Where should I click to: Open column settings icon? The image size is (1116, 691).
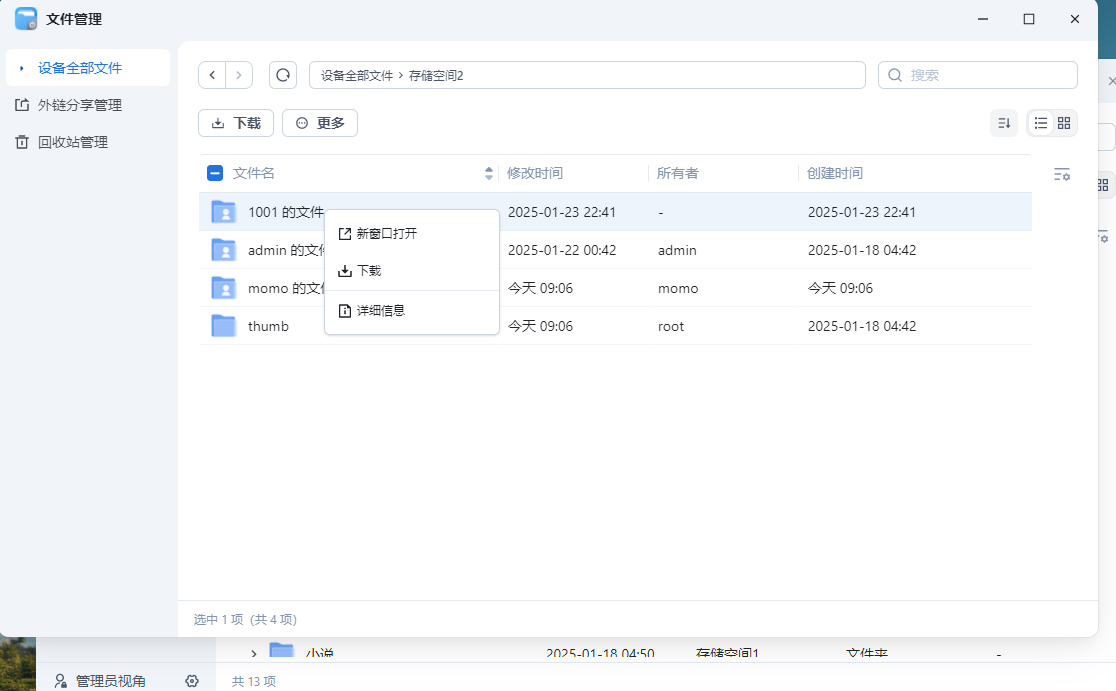pyautogui.click(x=1061, y=174)
